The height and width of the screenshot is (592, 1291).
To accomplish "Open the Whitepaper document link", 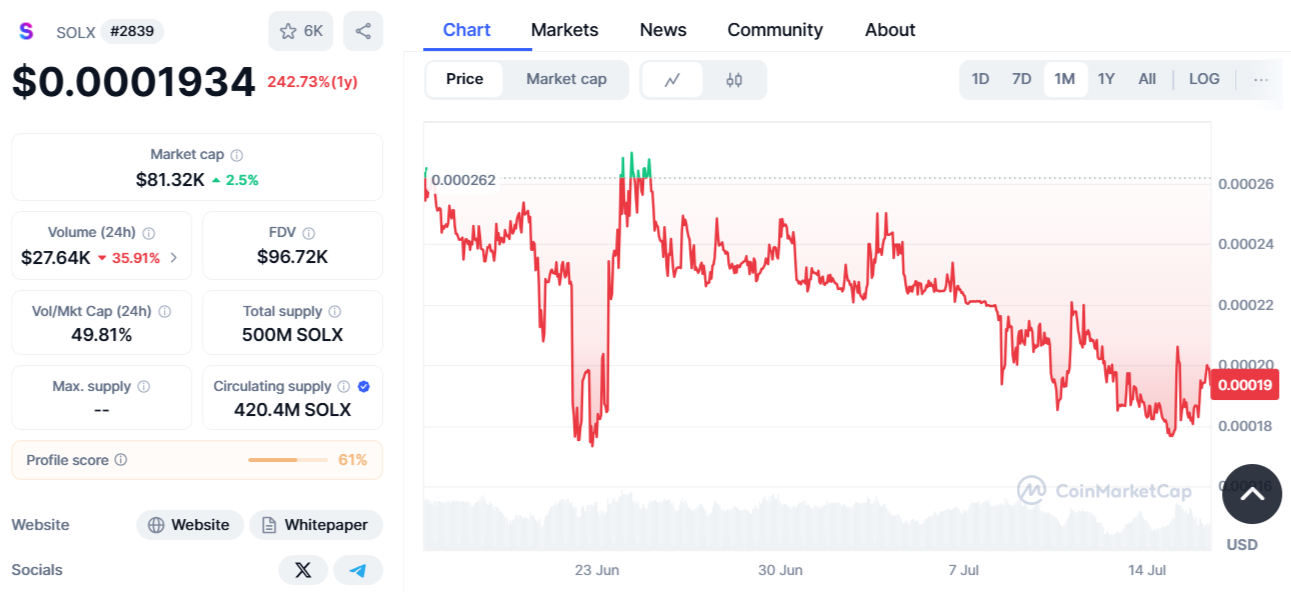I will 316,525.
